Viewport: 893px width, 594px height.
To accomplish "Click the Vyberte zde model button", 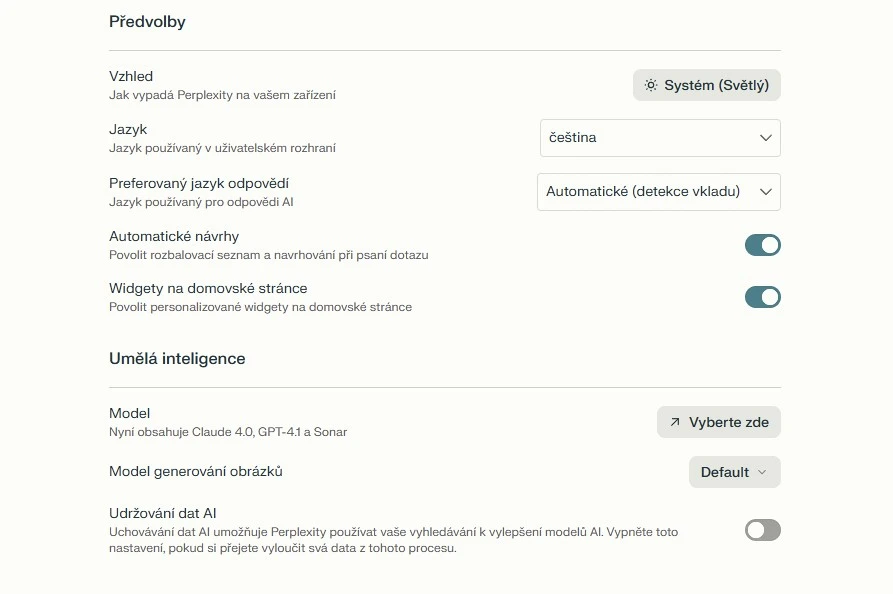I will (719, 422).
